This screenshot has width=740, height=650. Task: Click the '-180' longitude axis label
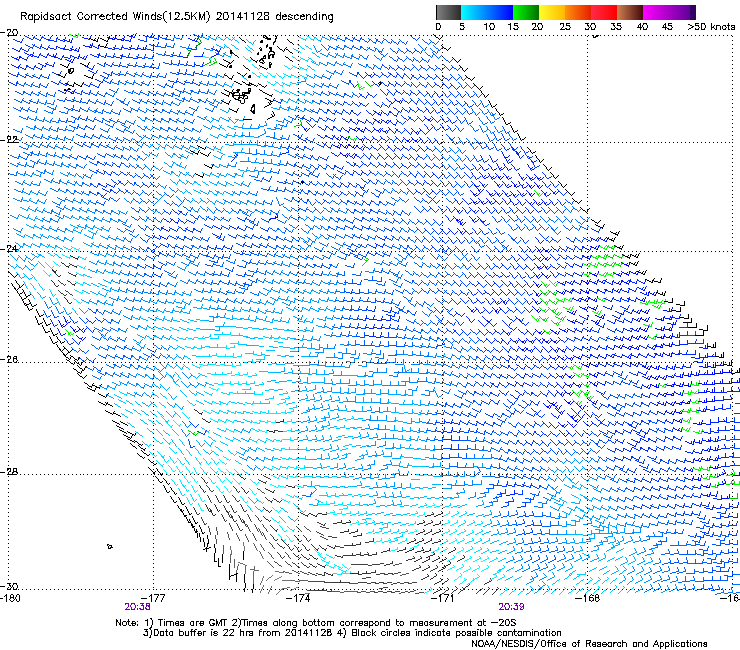click(10, 598)
